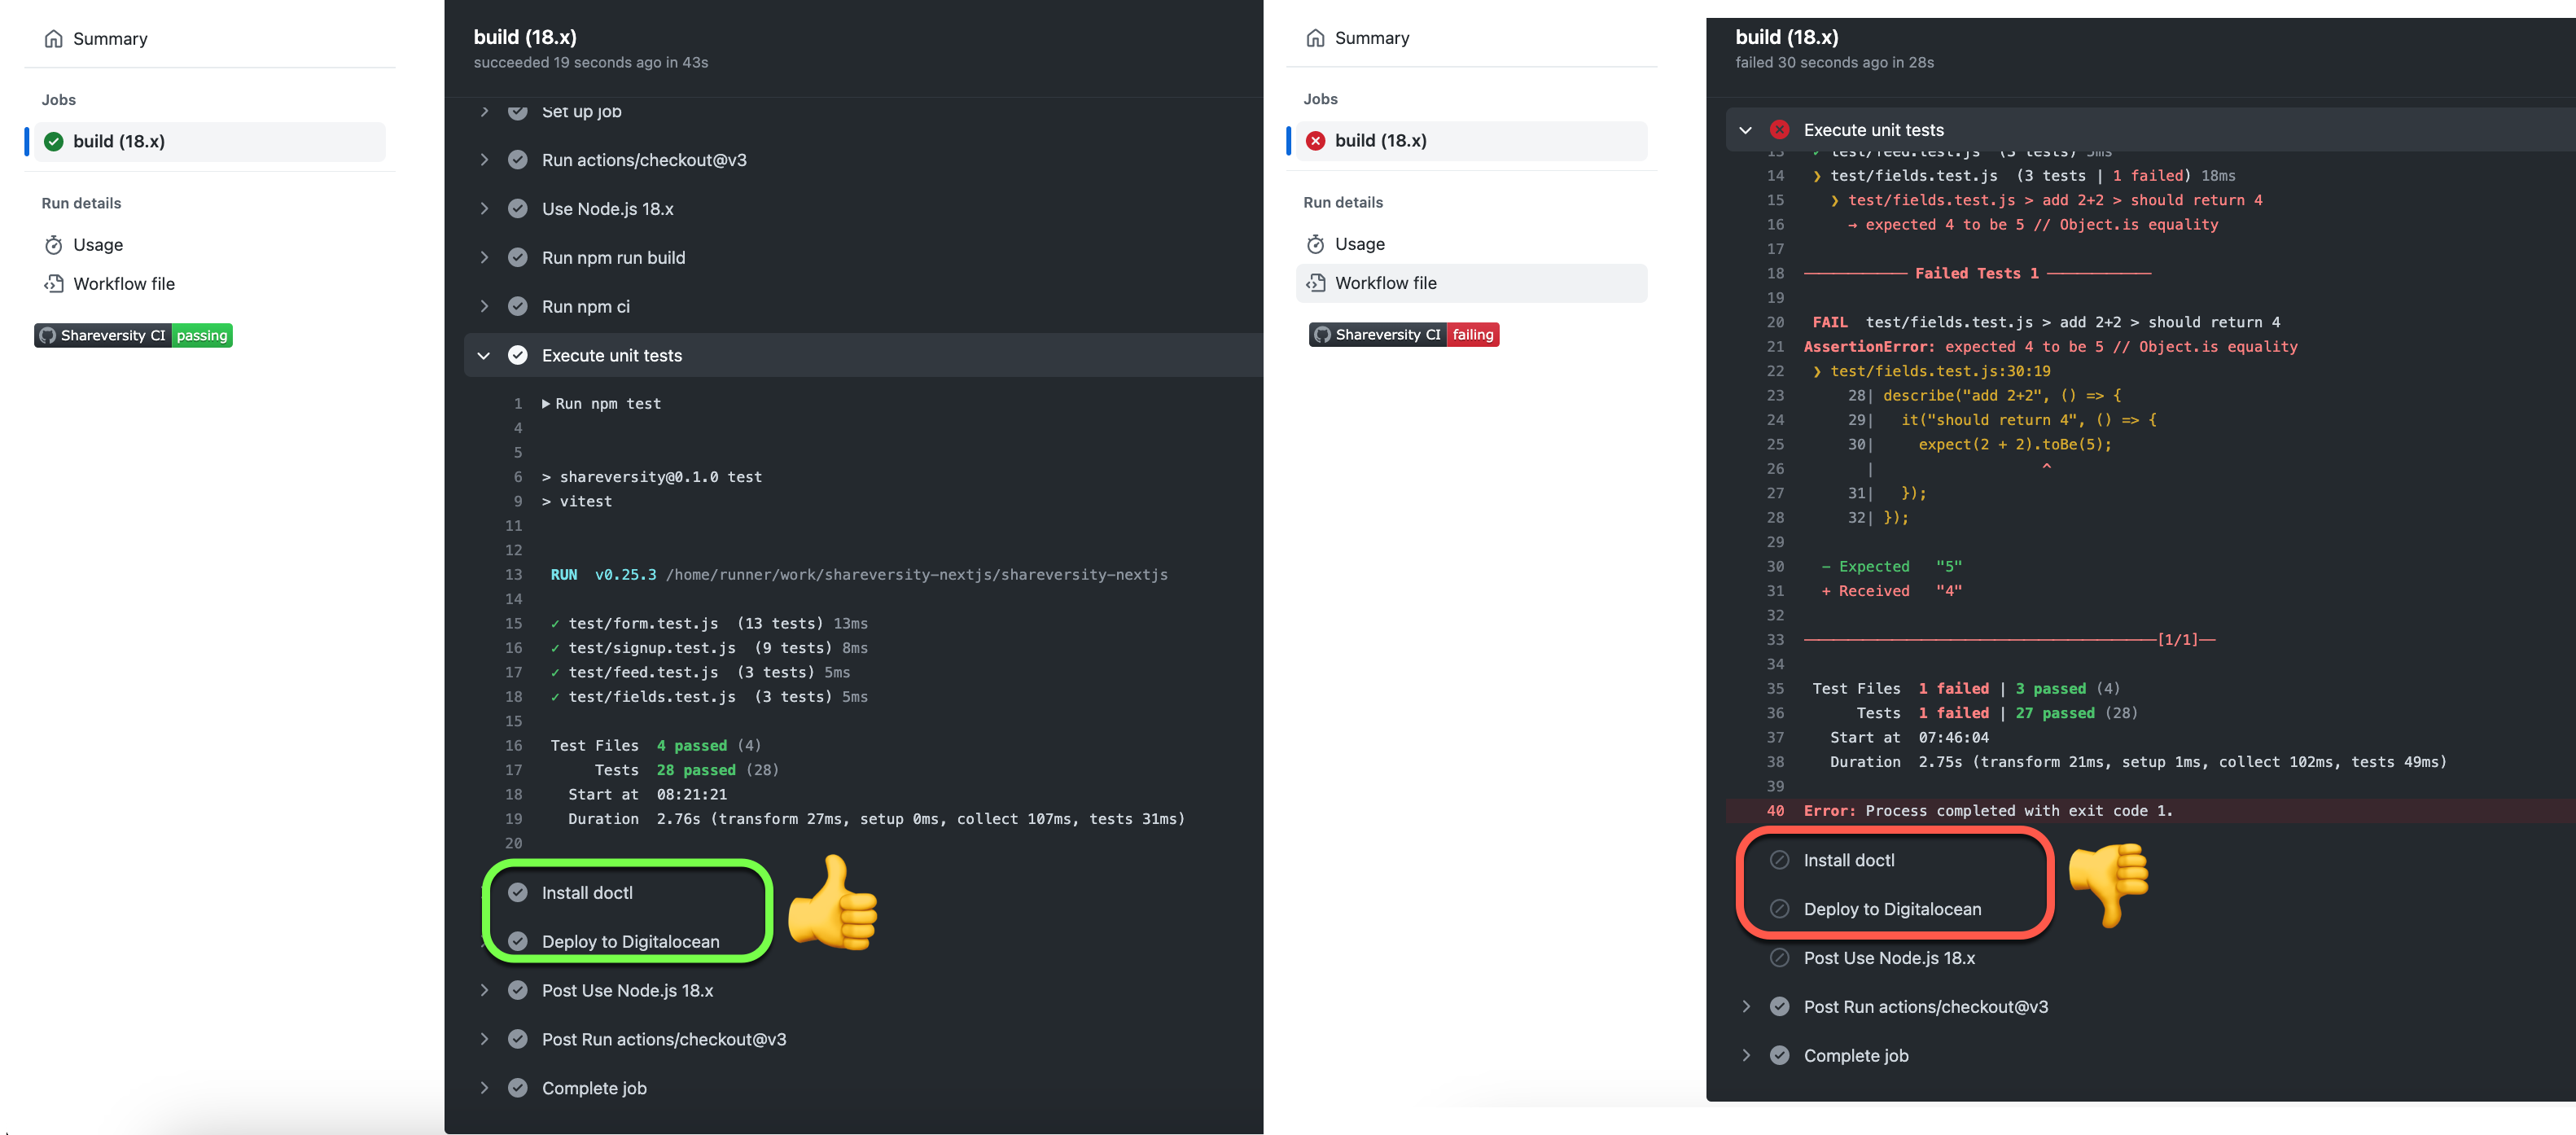This screenshot has height=1135, width=2576.
Task: Click the green check icon on build (18.x) job
Action: coord(54,141)
